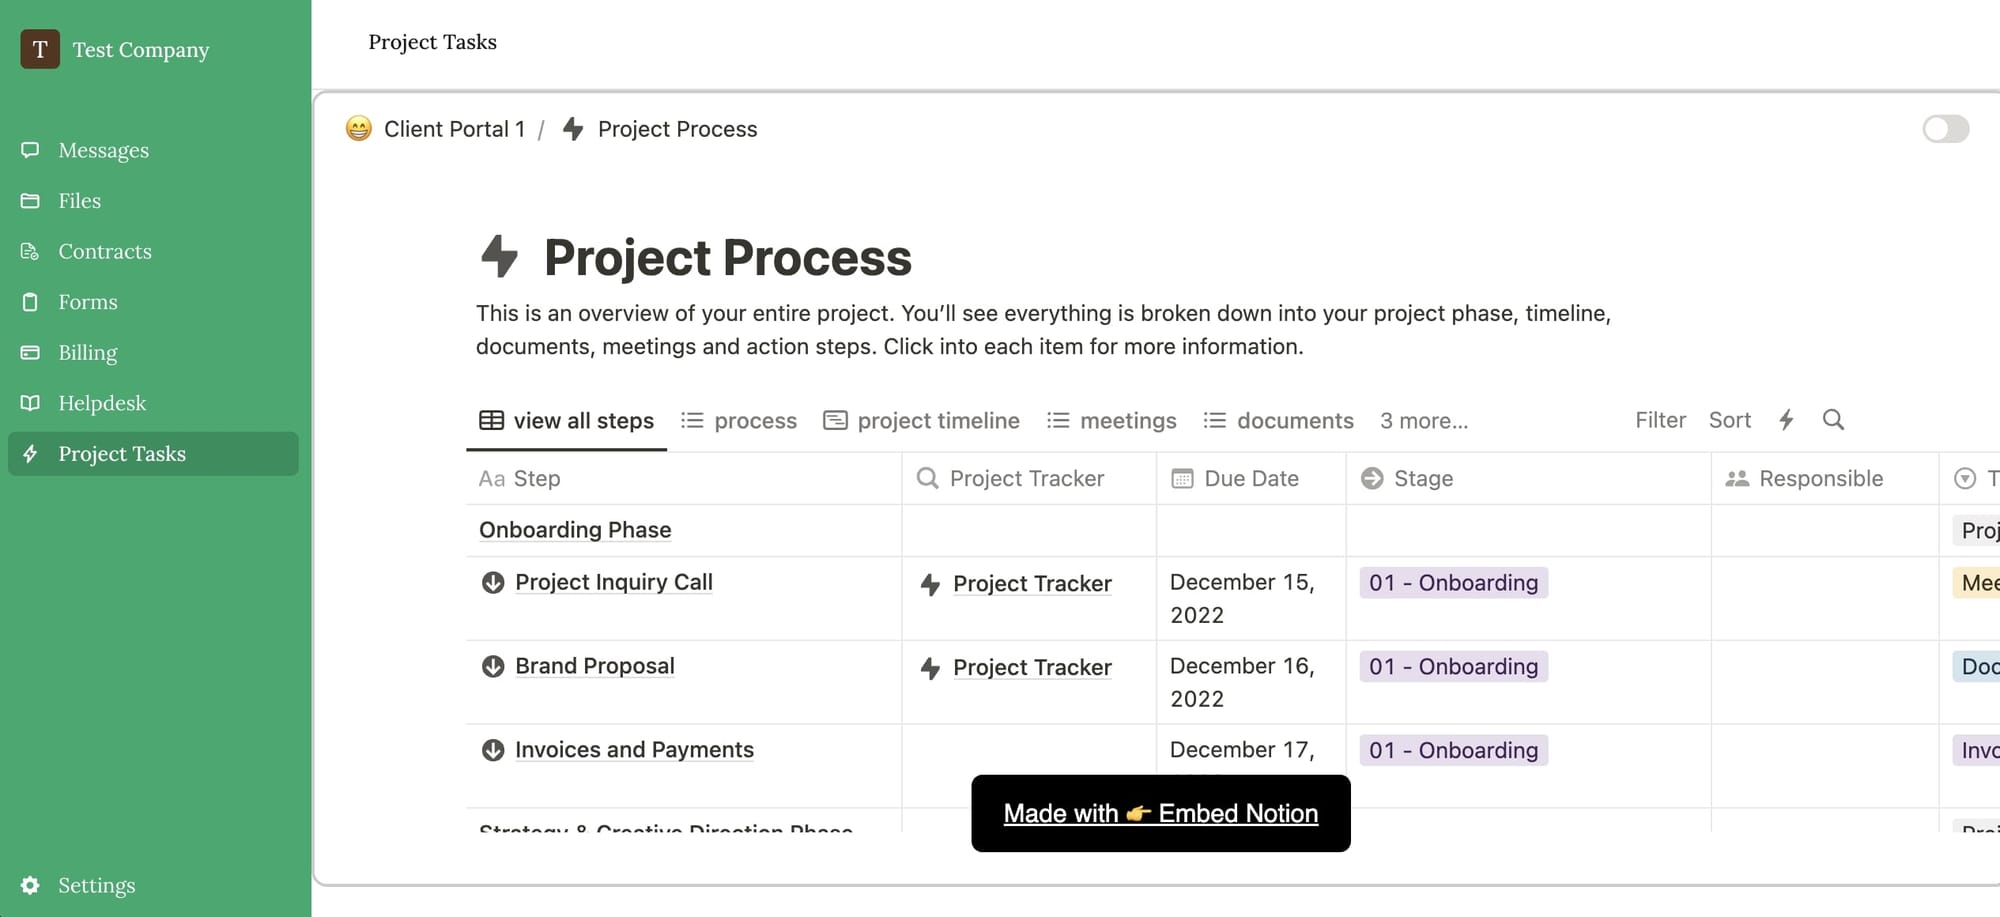
Task: Open the Billing card icon in the sidebar
Action: pos(30,352)
